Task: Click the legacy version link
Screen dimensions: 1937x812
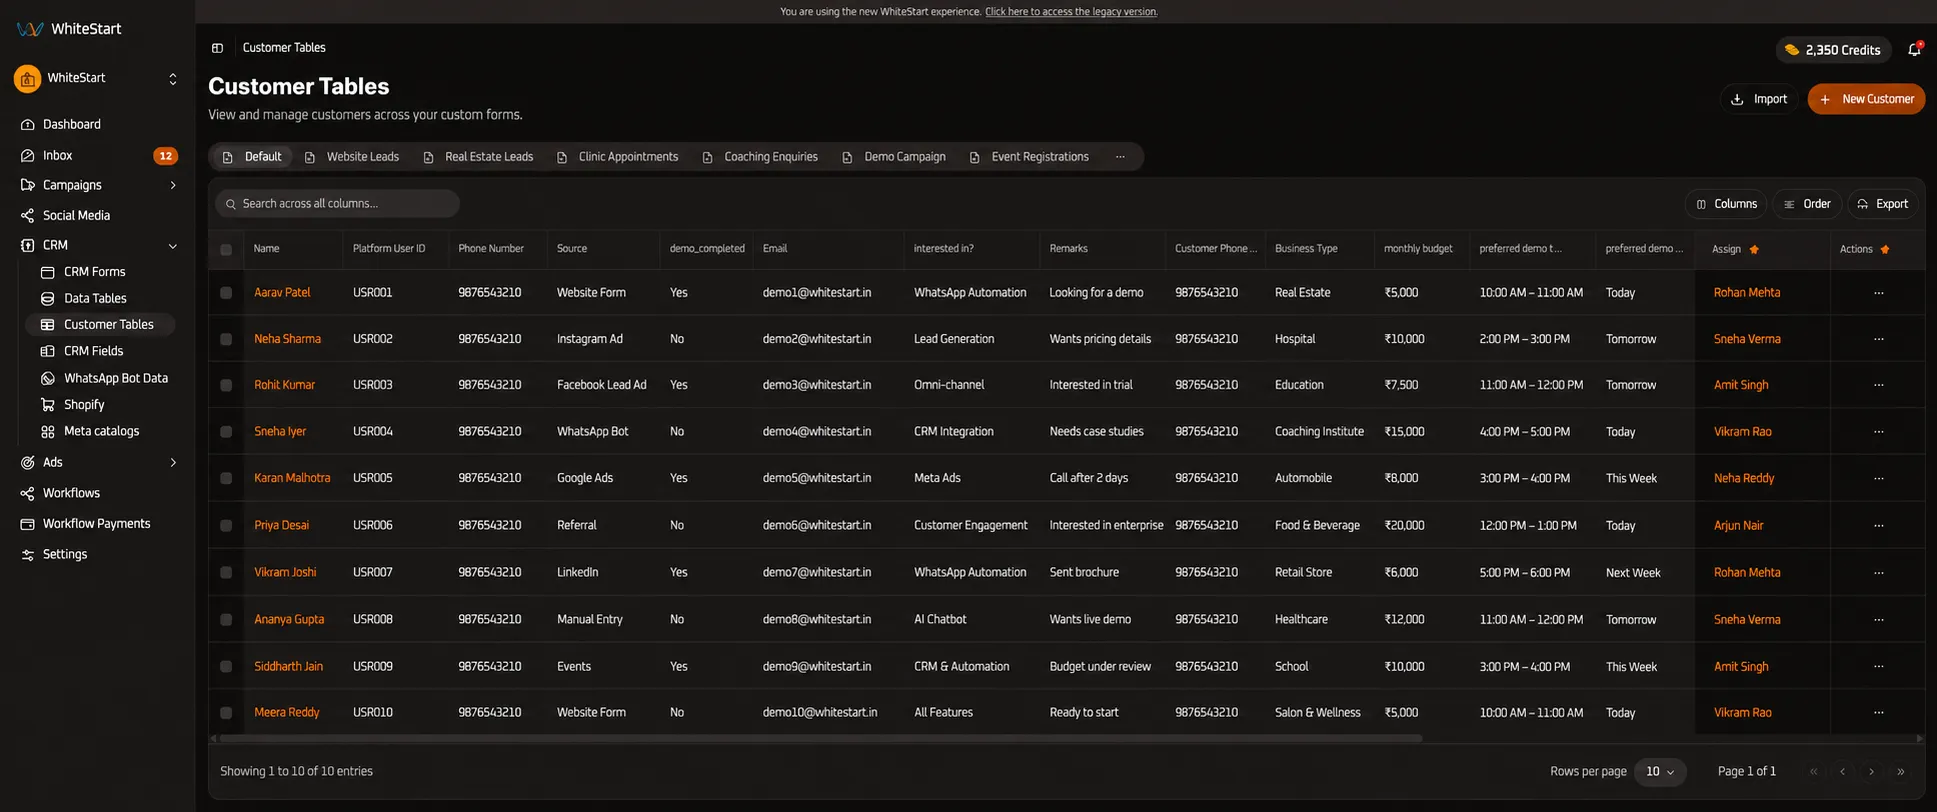Action: 1071,12
